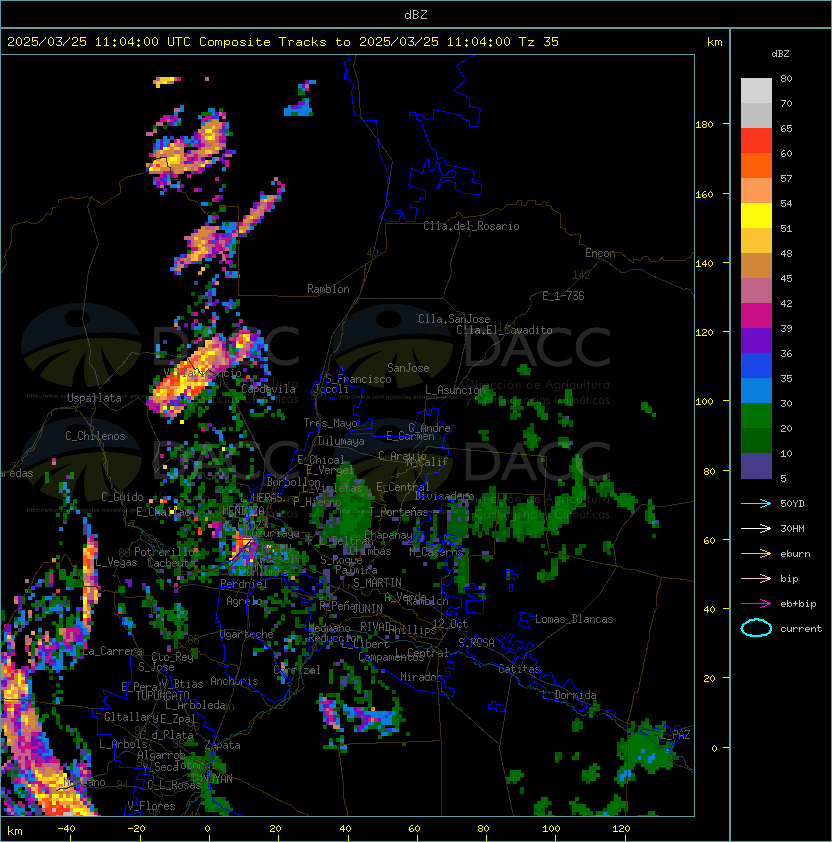This screenshot has height=842, width=832.
Task: Click the Tulumaya map label
Action: click(x=341, y=441)
